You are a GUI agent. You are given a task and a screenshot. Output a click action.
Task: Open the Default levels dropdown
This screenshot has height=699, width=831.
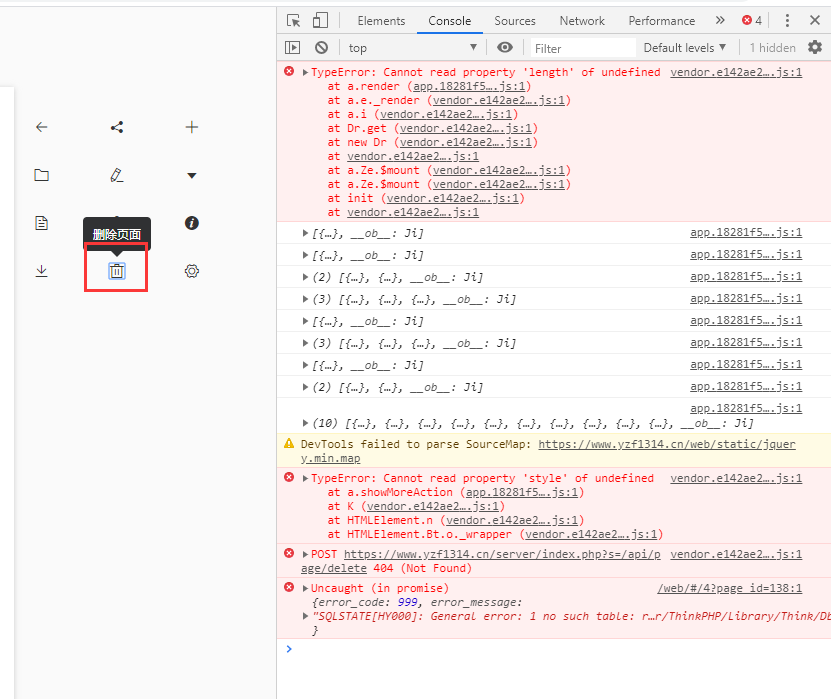tap(684, 47)
